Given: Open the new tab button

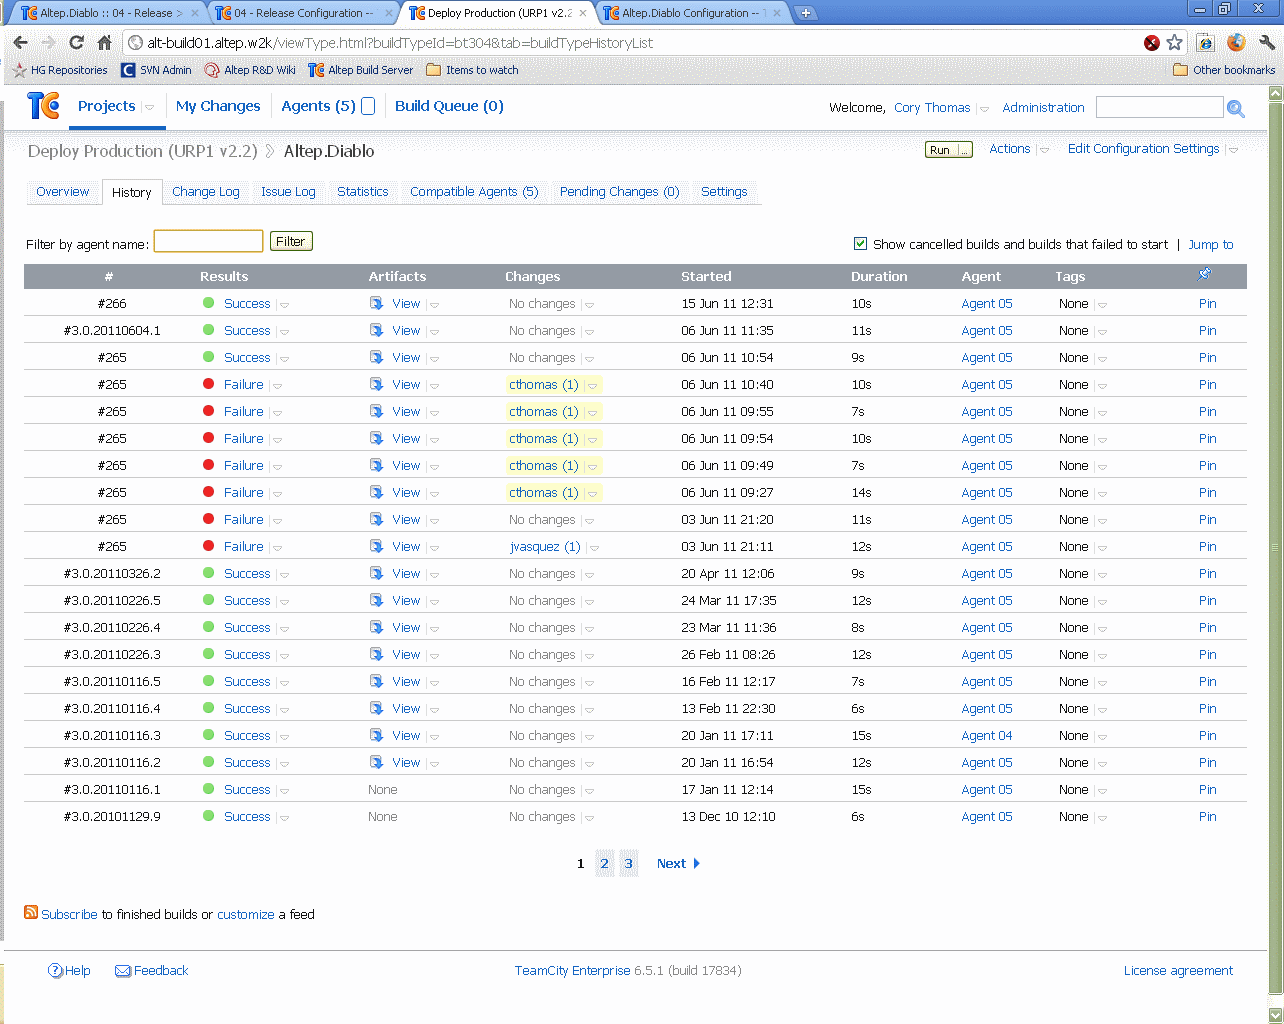Looking at the screenshot, I should 806,13.
